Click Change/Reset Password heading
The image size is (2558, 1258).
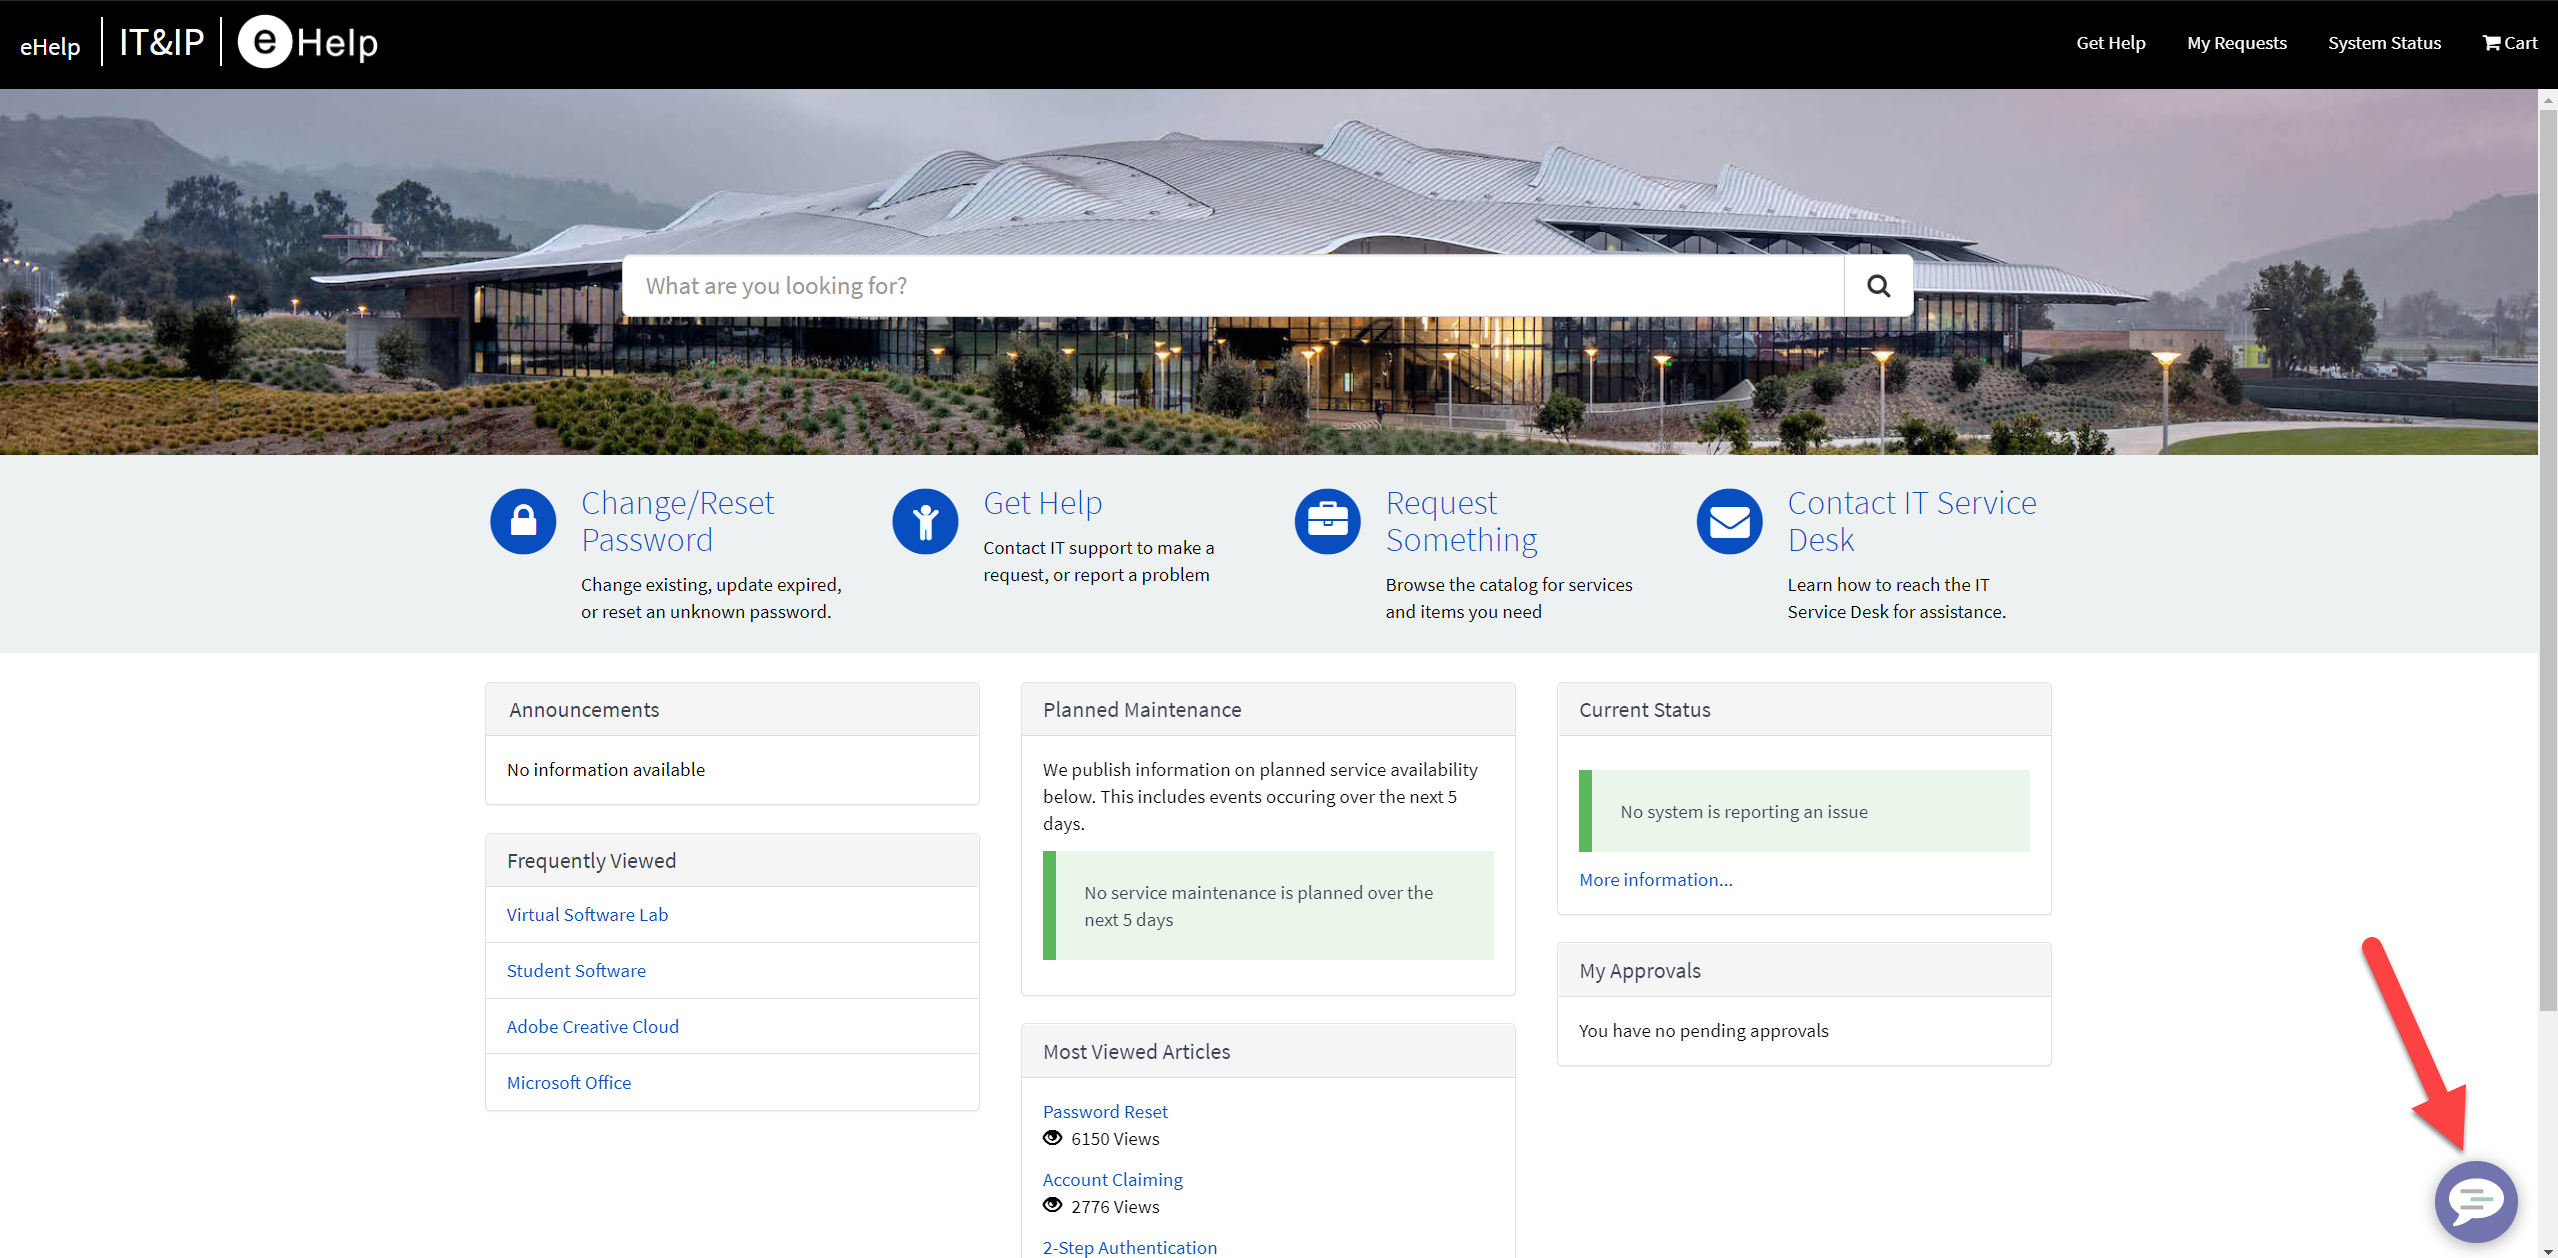coord(677,521)
